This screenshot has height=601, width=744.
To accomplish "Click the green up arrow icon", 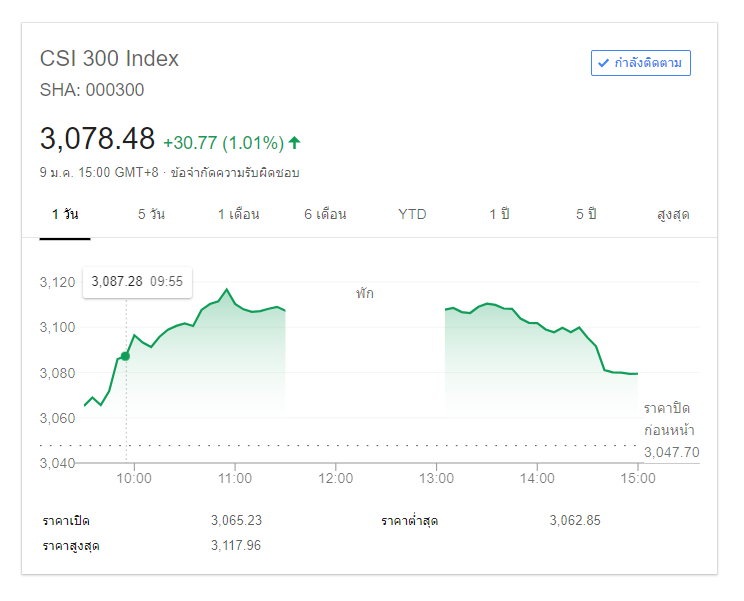I will (x=294, y=142).
